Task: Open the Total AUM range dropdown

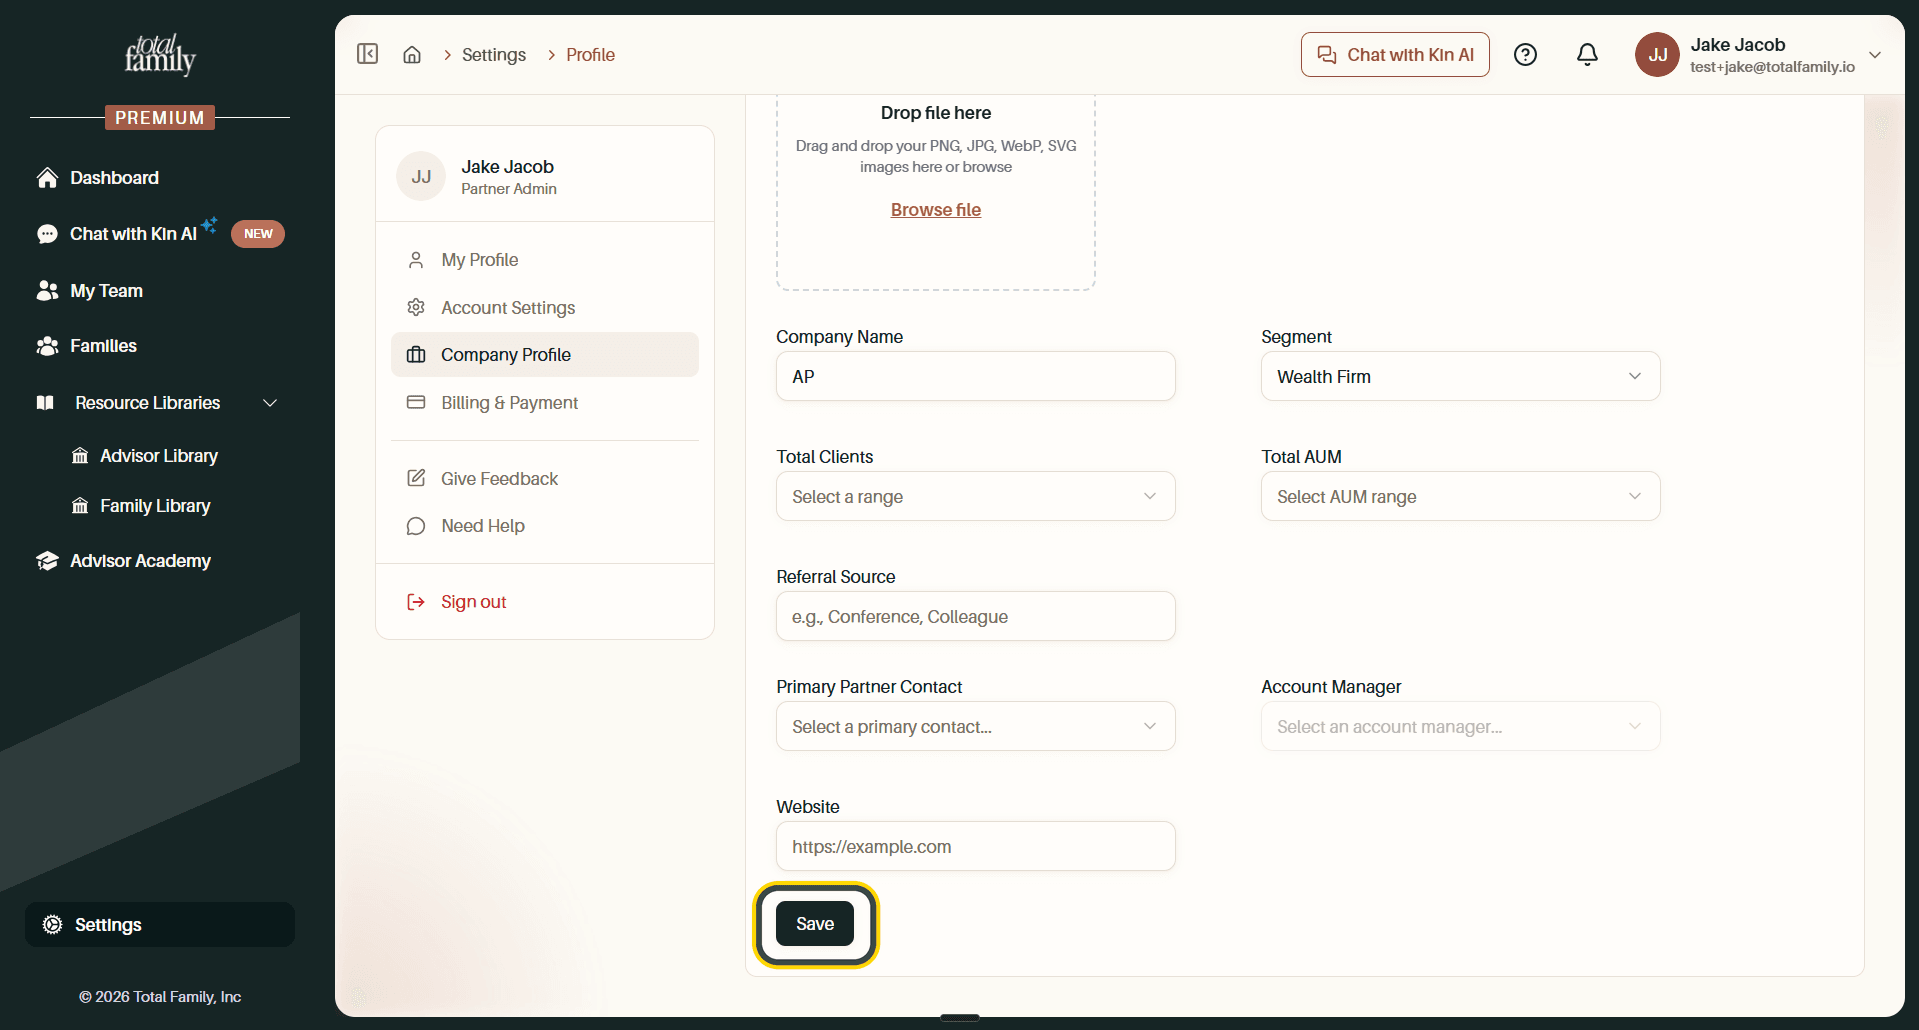Action: pyautogui.click(x=1460, y=496)
